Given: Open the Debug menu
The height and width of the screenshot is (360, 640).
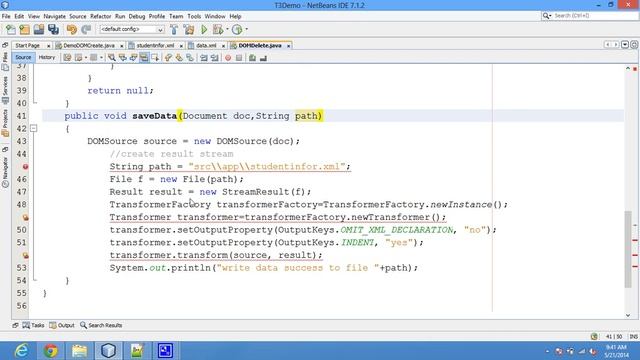Looking at the screenshot, I should [x=137, y=16].
